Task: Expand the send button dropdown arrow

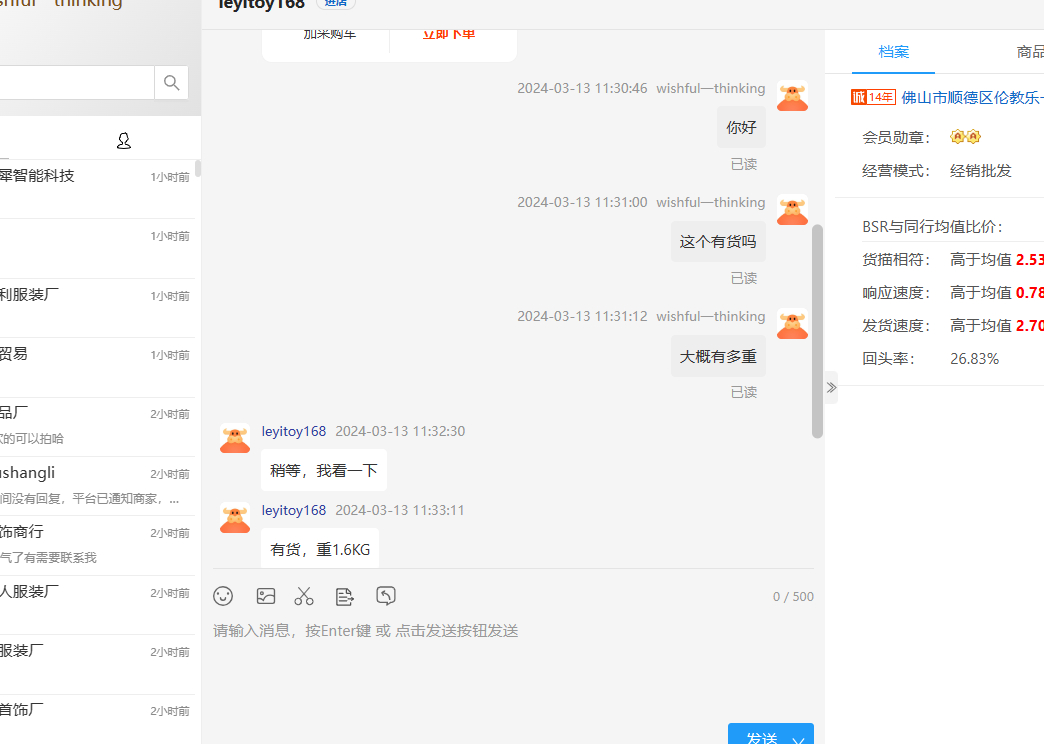Action: point(798,739)
